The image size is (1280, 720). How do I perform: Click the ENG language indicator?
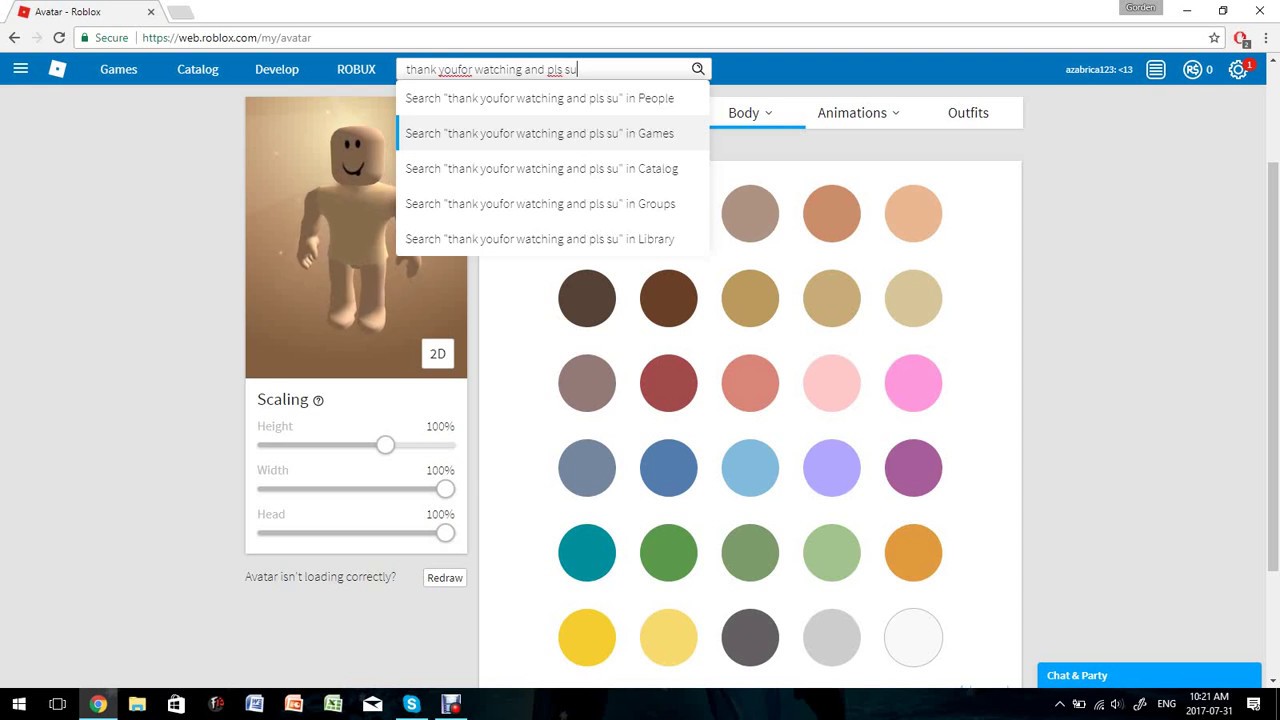1166,704
